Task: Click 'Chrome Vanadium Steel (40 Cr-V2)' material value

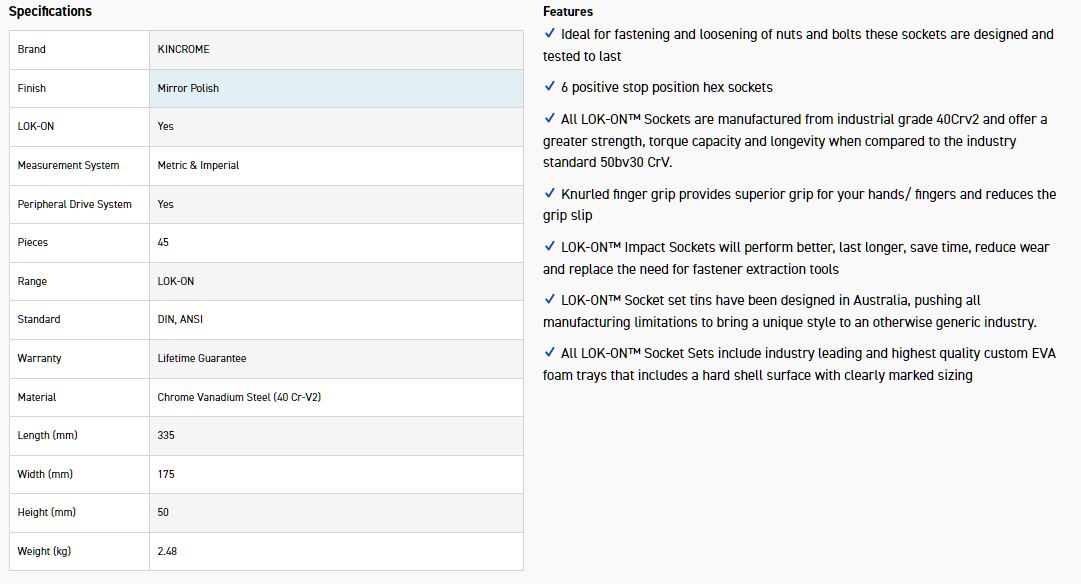Action: pyautogui.click(x=239, y=397)
